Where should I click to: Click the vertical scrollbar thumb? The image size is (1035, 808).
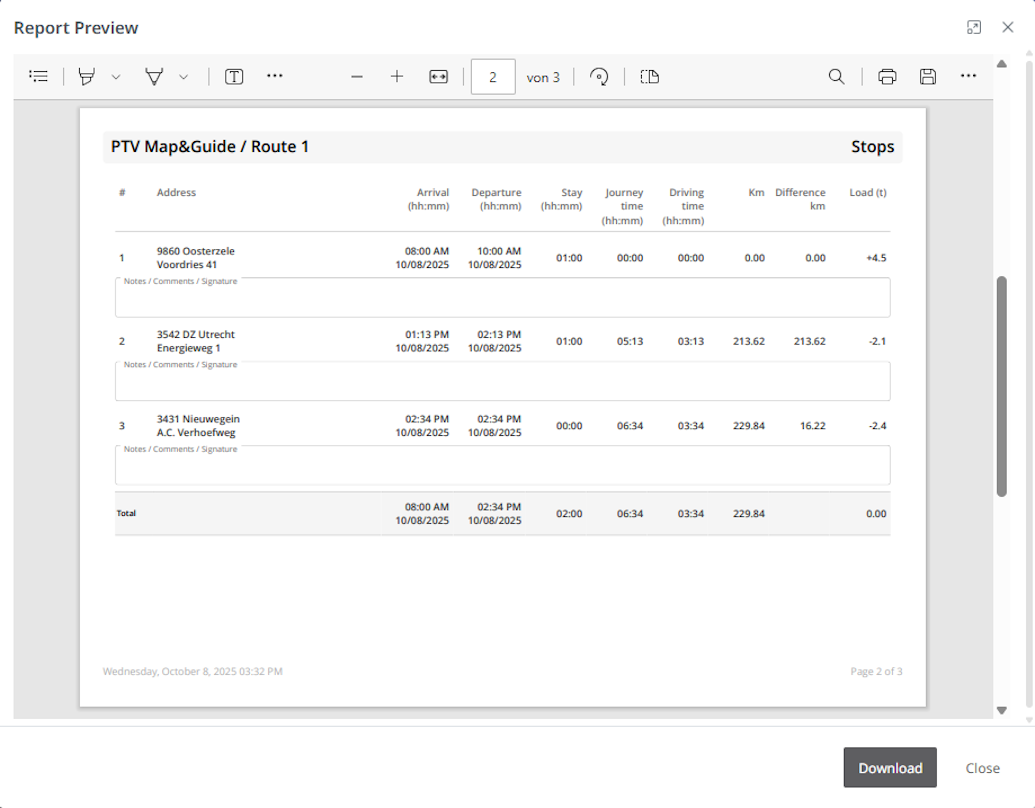pos(1002,385)
